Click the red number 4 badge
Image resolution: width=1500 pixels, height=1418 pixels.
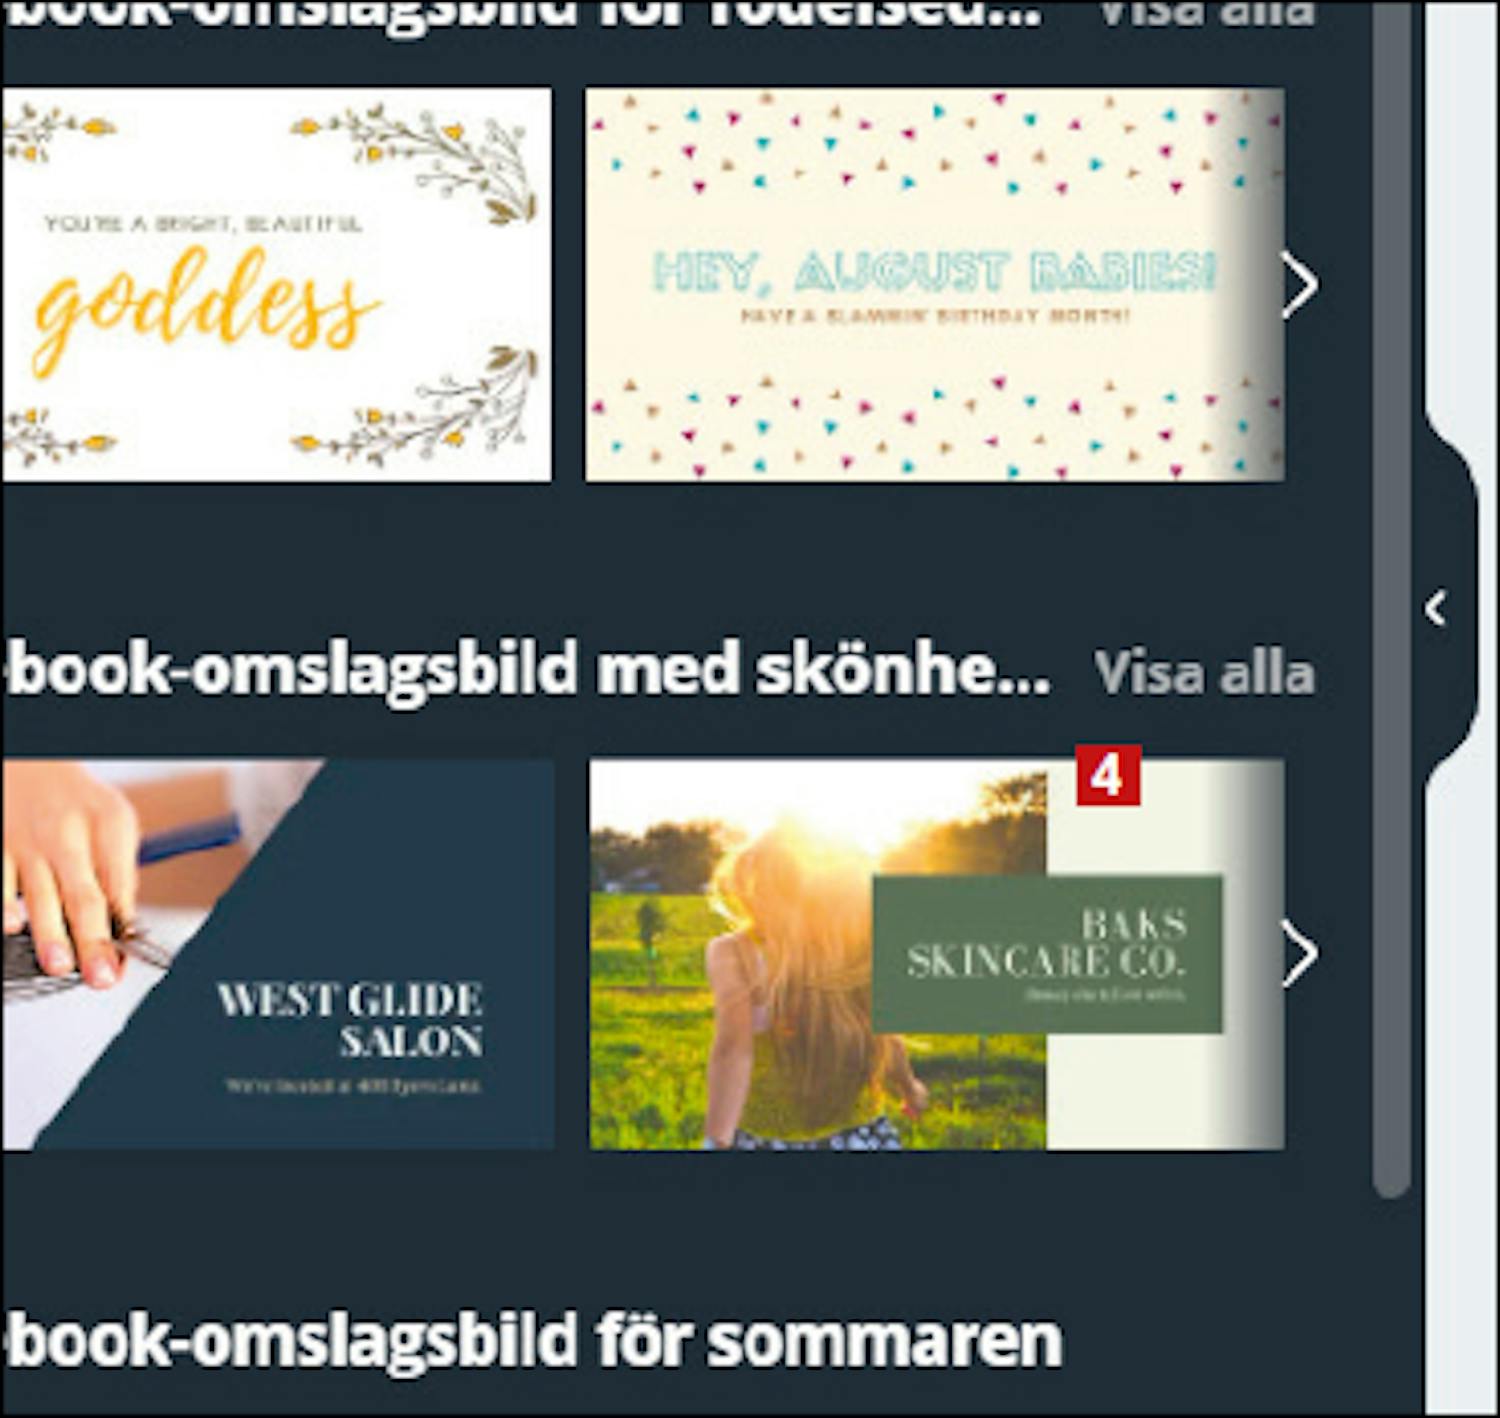(x=1108, y=775)
